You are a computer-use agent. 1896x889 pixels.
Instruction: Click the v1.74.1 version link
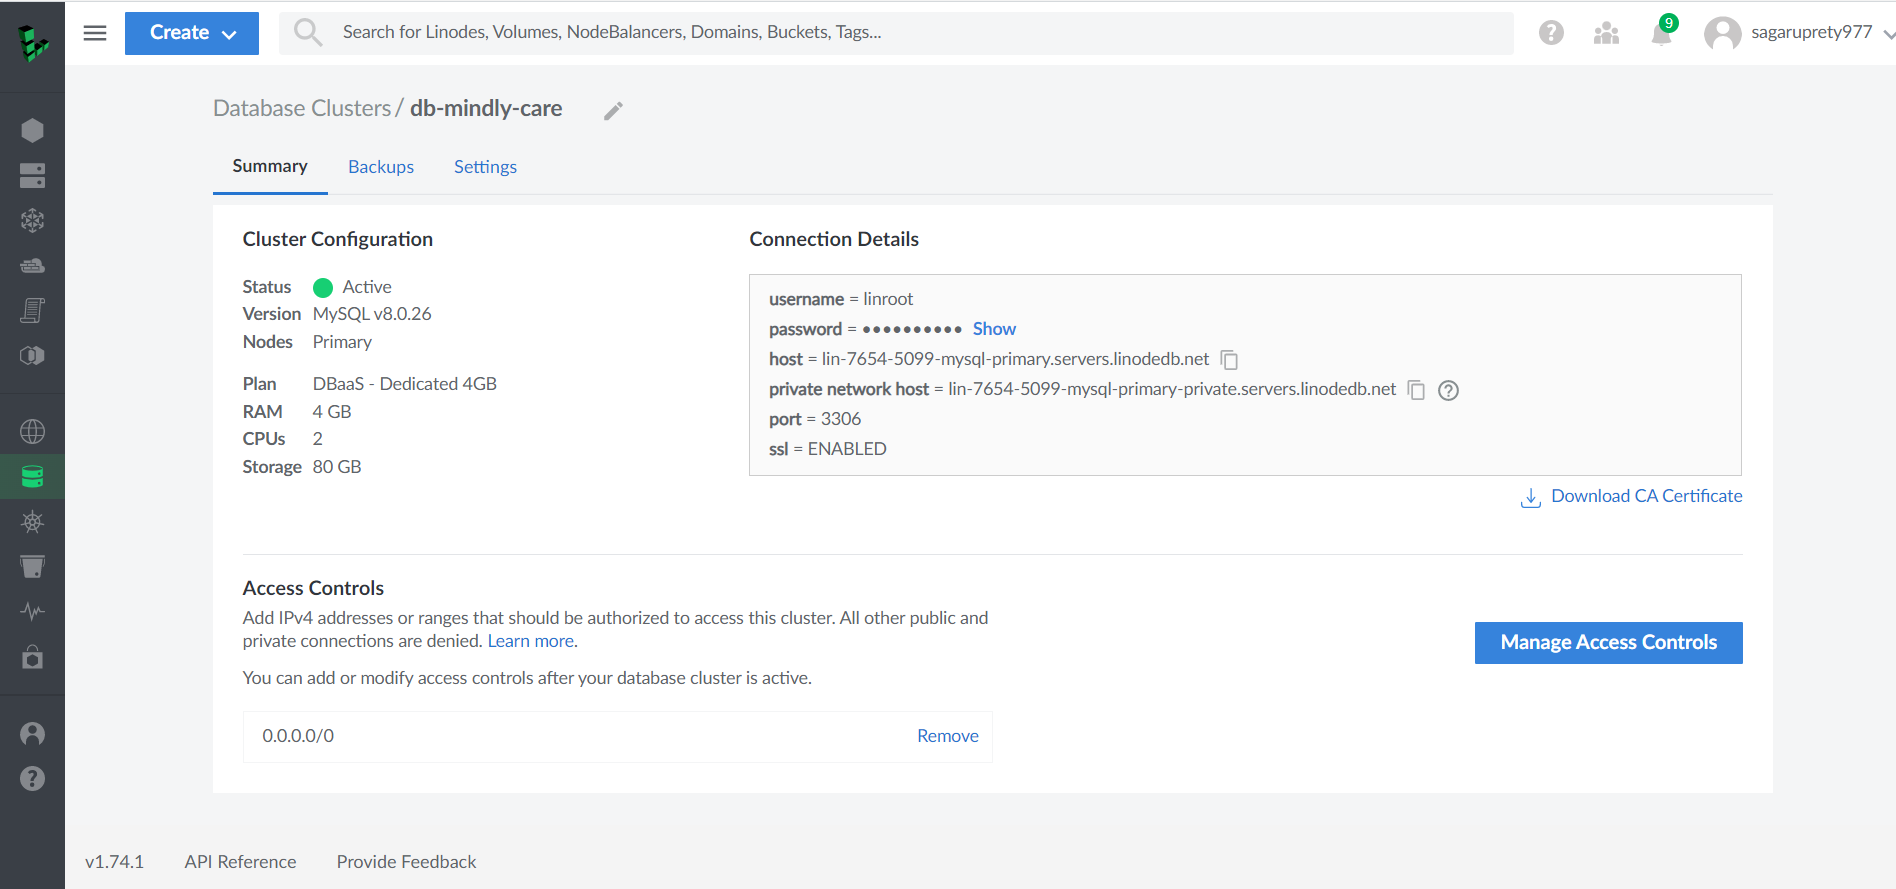114,862
